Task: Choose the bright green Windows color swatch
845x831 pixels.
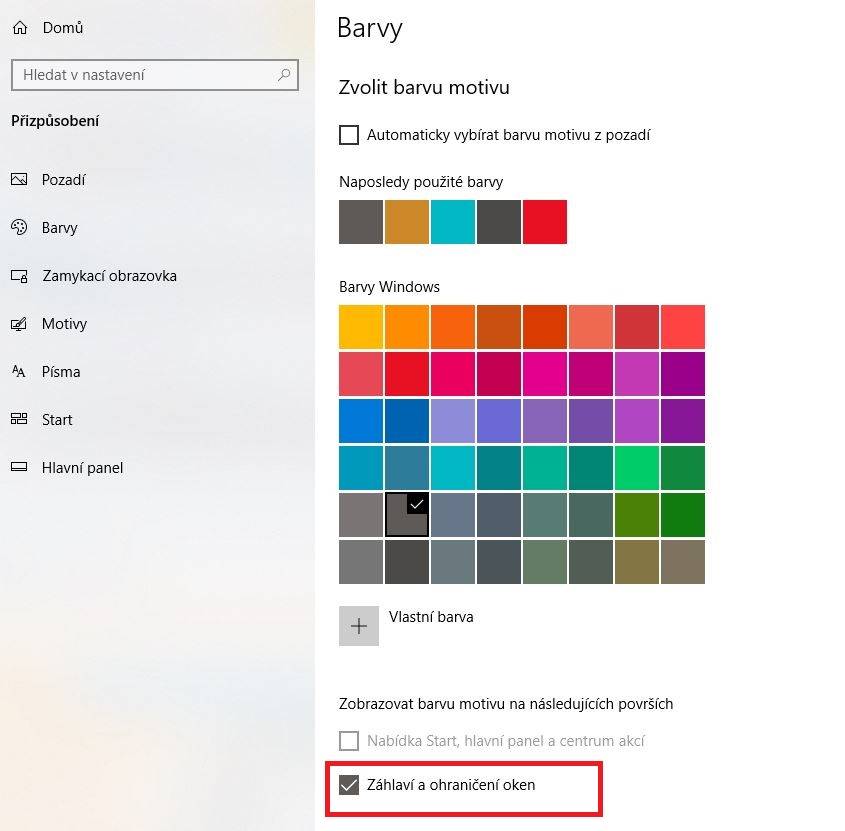Action: click(637, 468)
